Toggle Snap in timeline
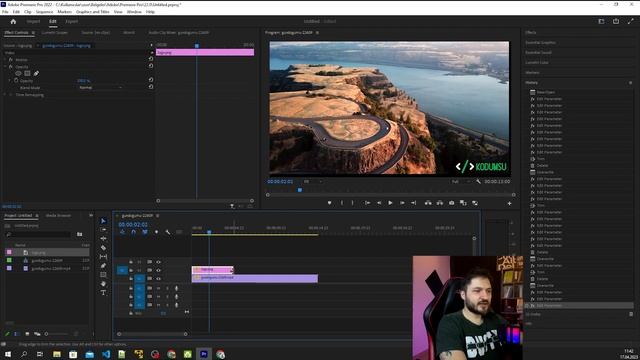The width and height of the screenshot is (640, 360). click(133, 232)
